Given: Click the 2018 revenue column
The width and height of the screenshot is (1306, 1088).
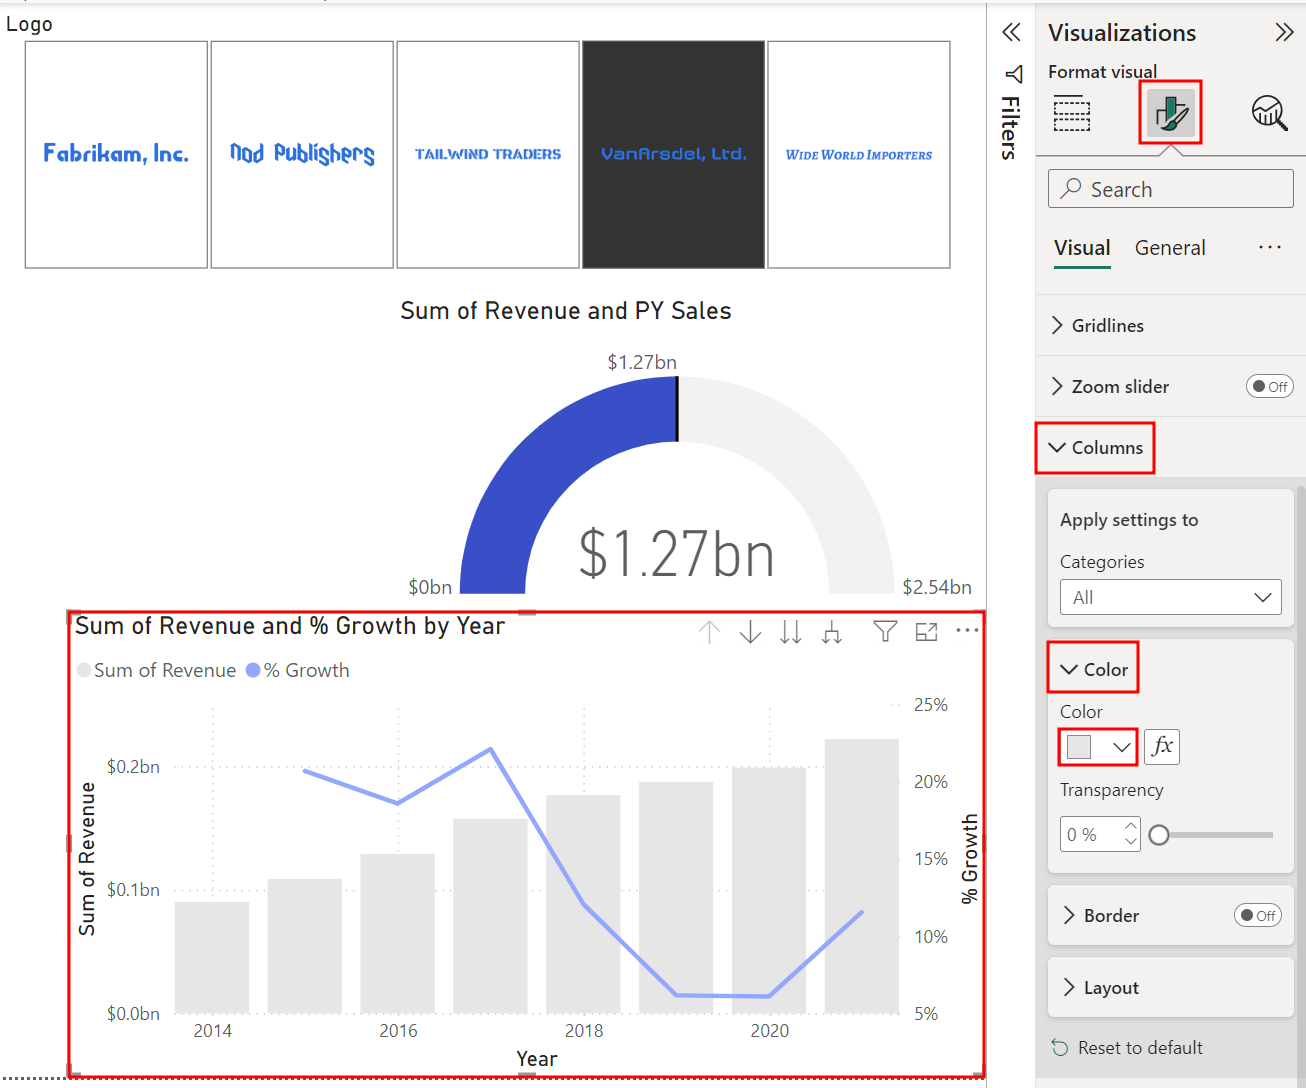Looking at the screenshot, I should [583, 904].
